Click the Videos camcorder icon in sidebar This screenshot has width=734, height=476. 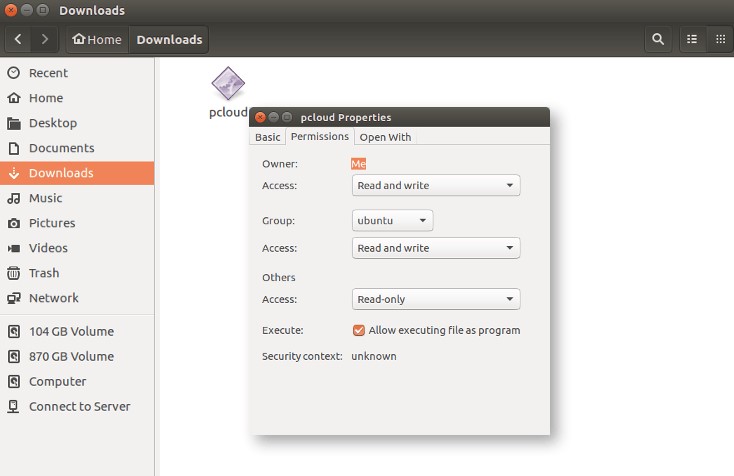(x=14, y=248)
